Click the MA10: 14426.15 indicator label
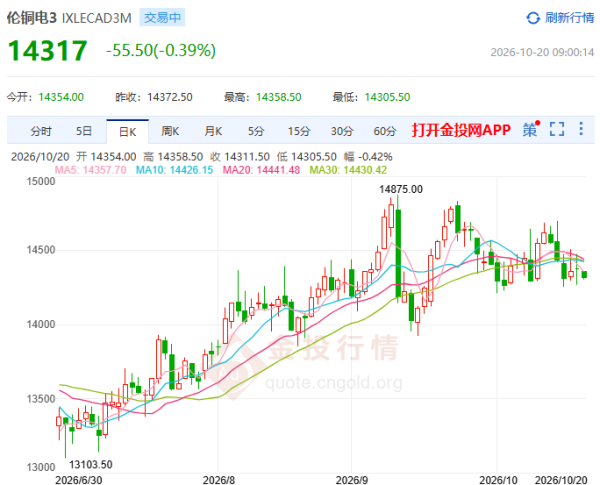 (x=174, y=170)
